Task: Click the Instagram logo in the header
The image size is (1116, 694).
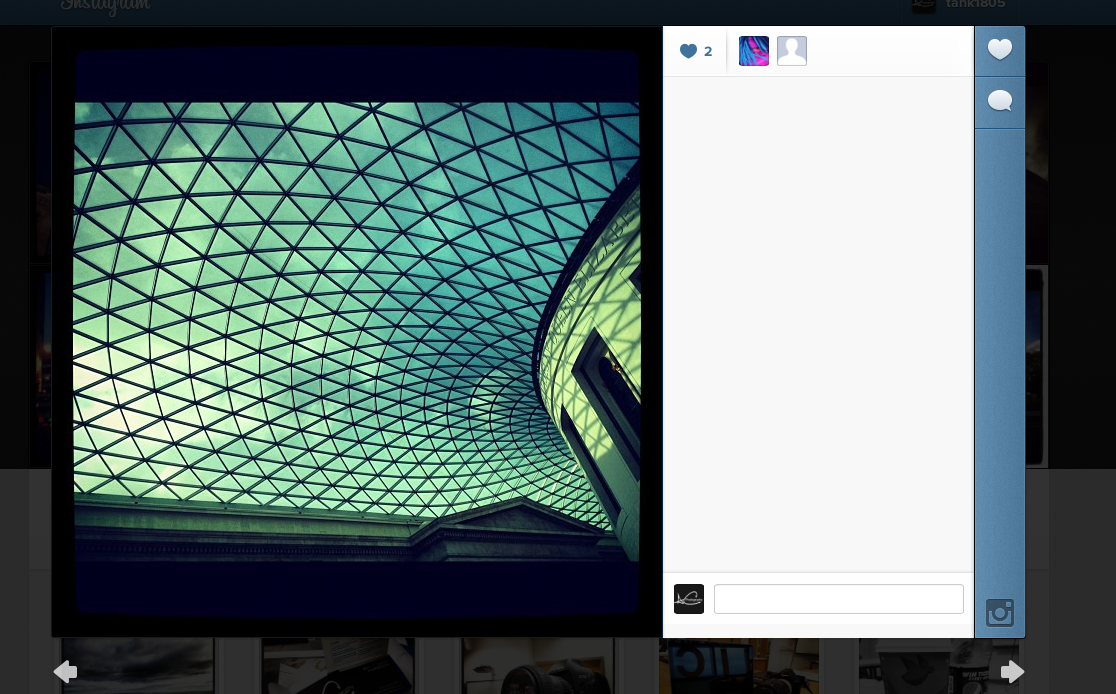Action: (x=105, y=6)
